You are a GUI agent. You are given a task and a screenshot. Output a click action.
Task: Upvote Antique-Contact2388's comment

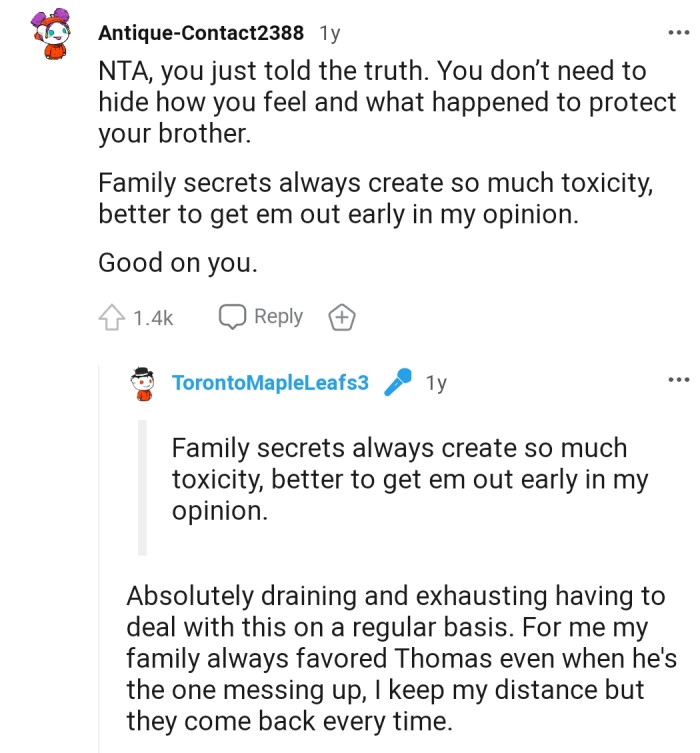click(x=110, y=318)
